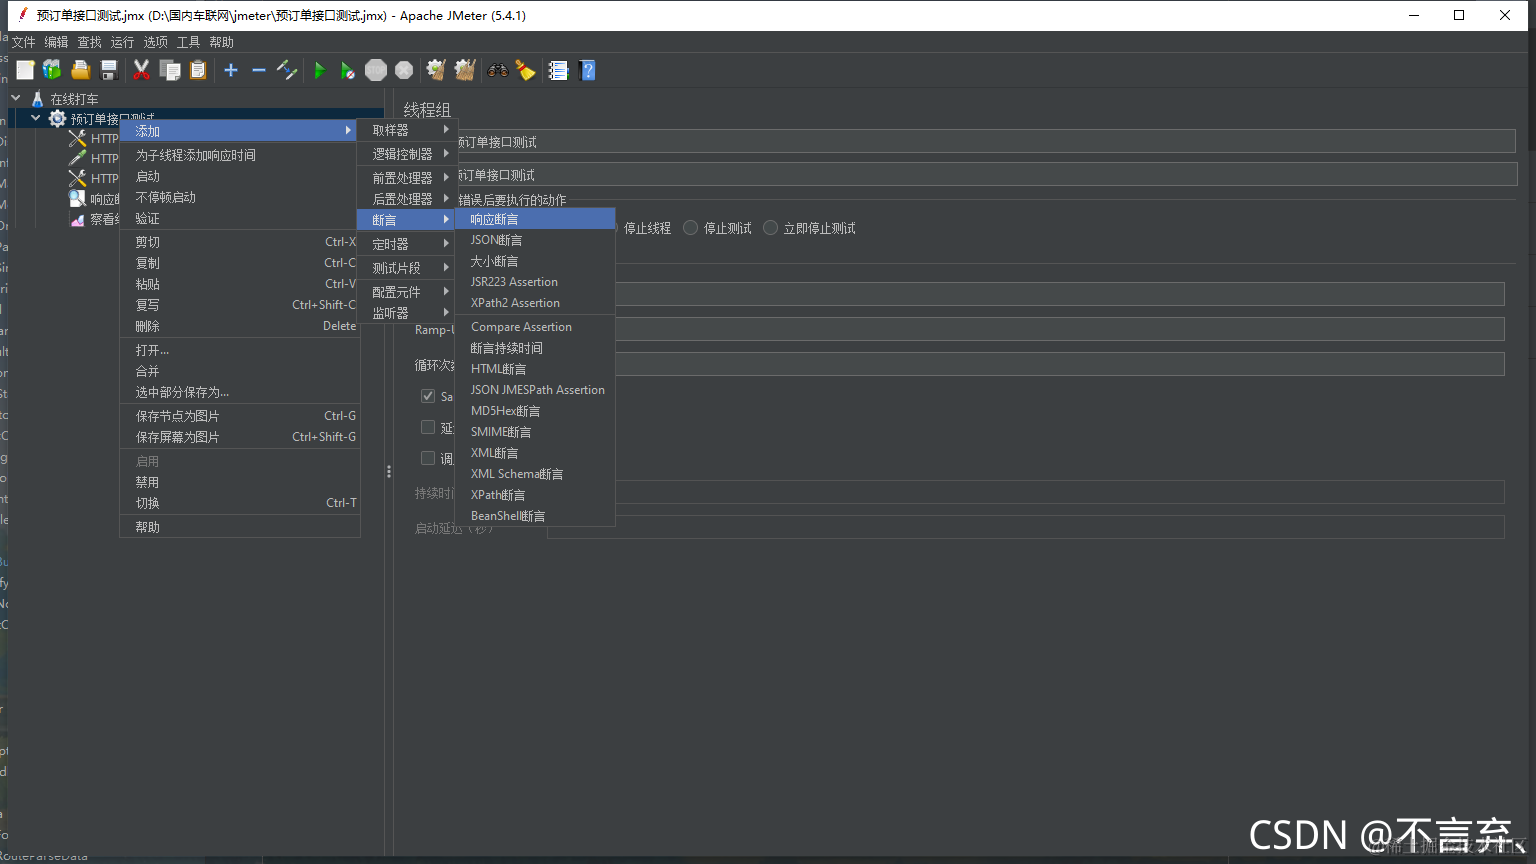Screen dimensions: 1536x864
Task: Open the 文件 menu
Action: tap(23, 42)
